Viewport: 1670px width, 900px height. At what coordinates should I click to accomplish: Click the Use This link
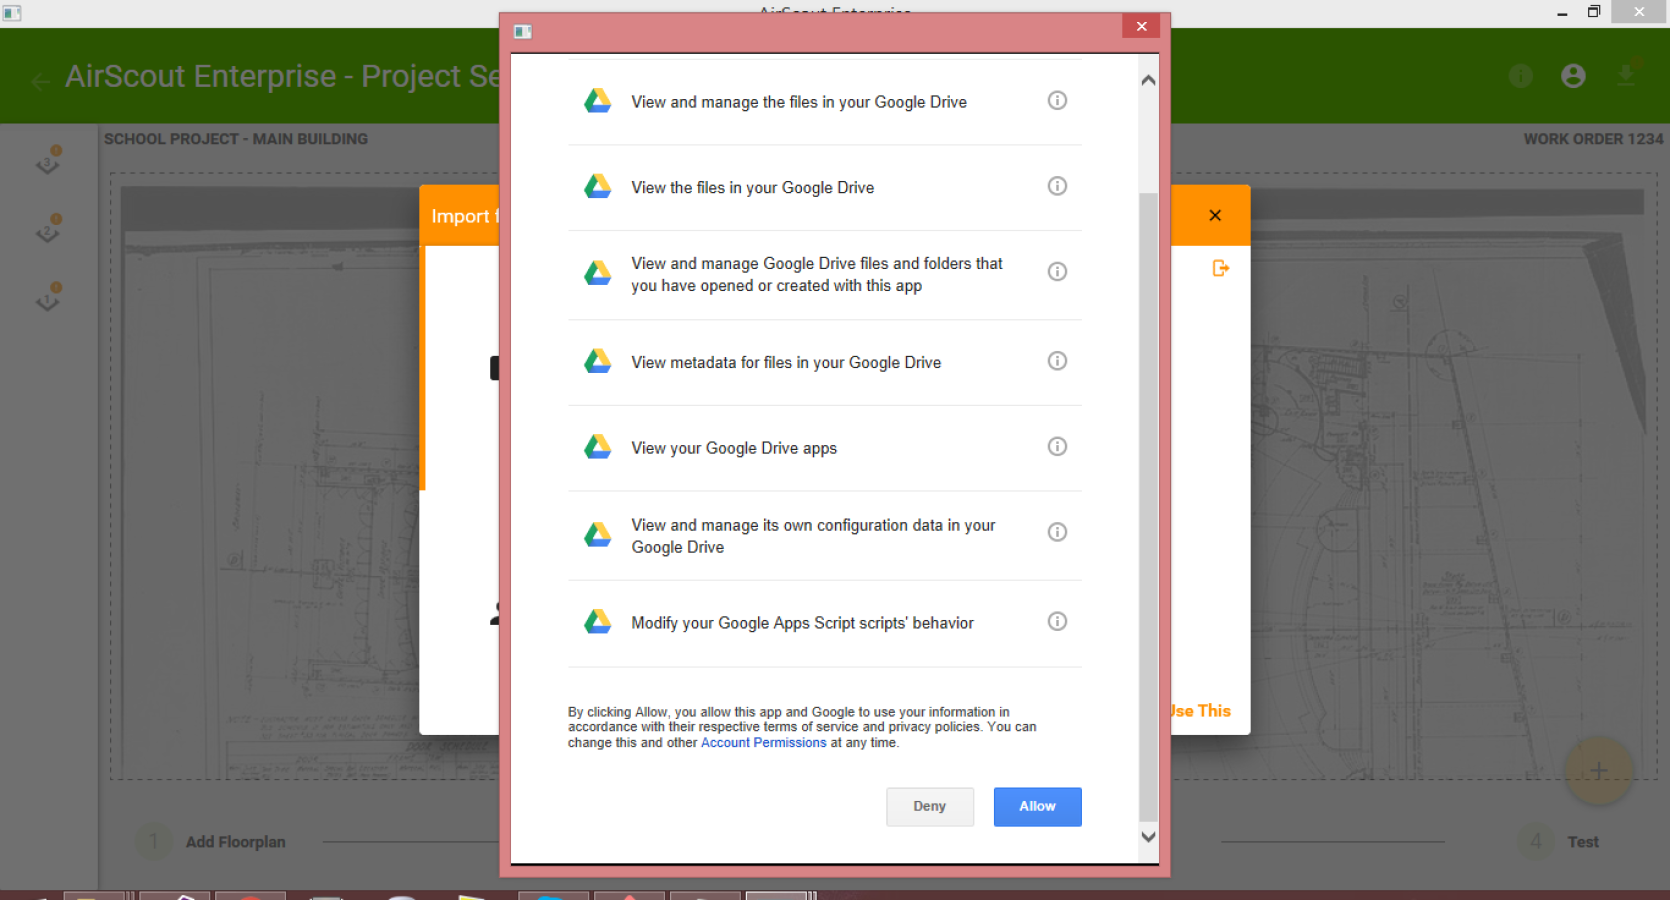[x=1201, y=711]
